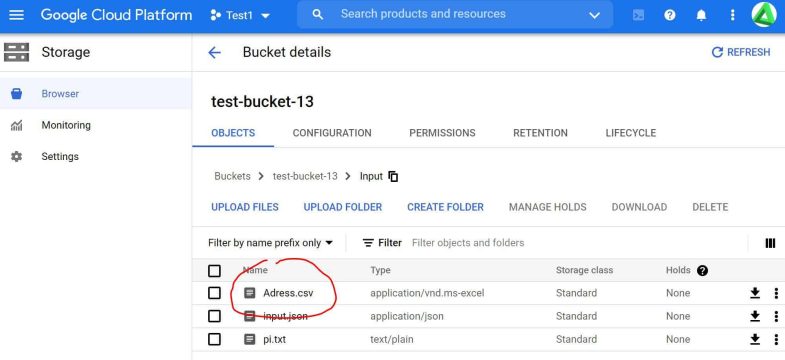The height and width of the screenshot is (360, 785).
Task: Switch to the Permissions tab
Action: click(442, 133)
